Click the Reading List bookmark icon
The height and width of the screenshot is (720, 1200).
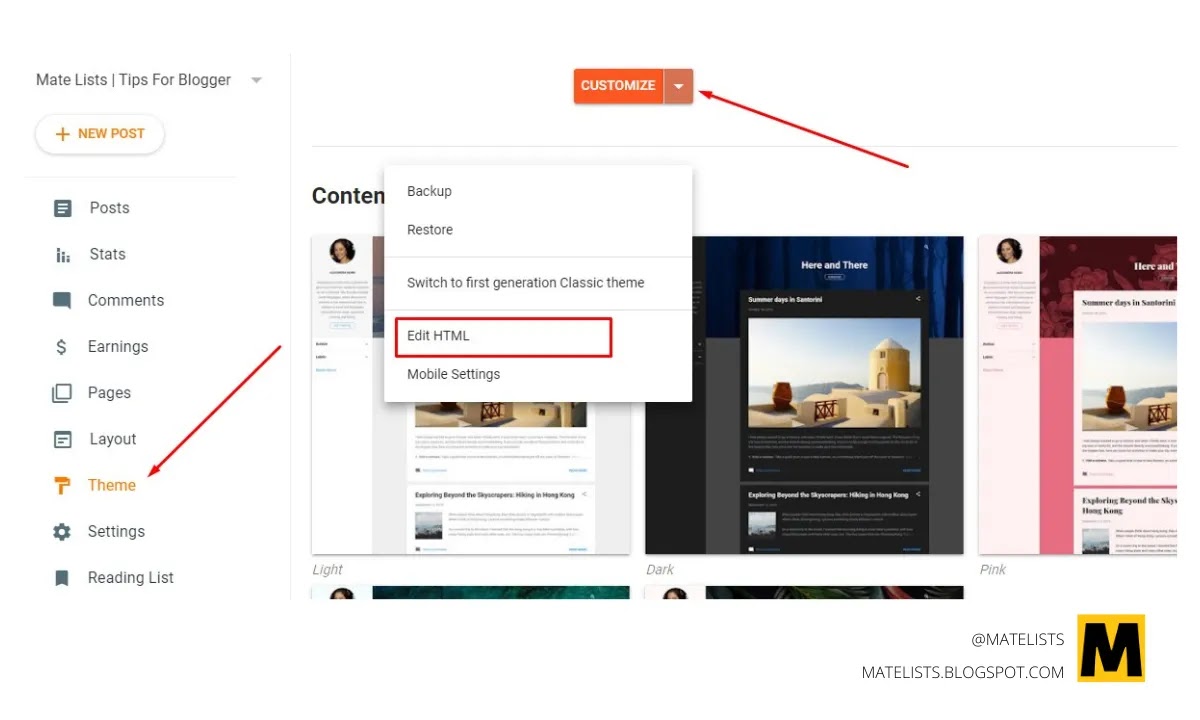(62, 578)
